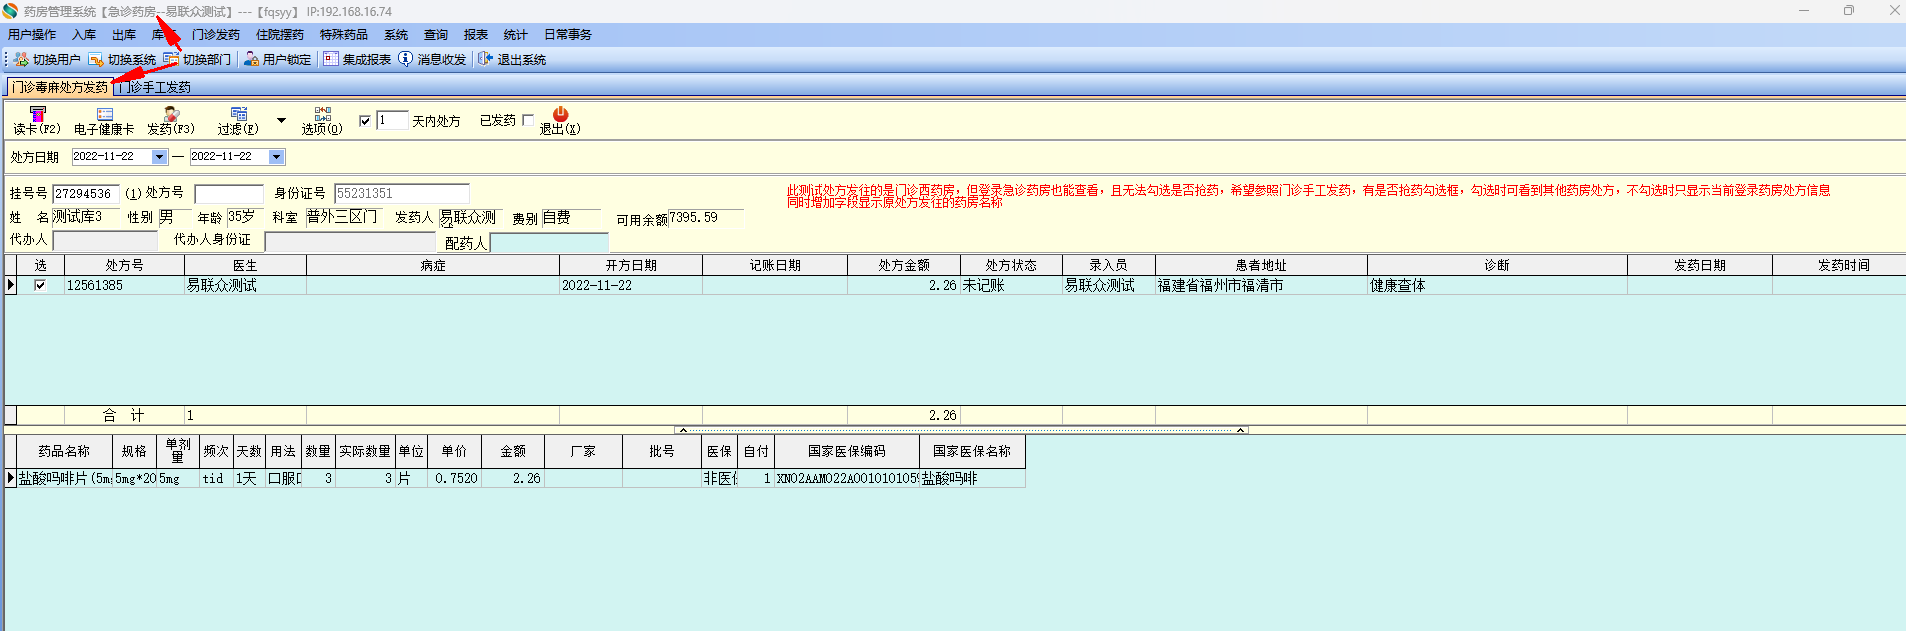The height and width of the screenshot is (631, 1906).
Task: Click the 过滤(F) filter icon
Action: [x=238, y=114]
